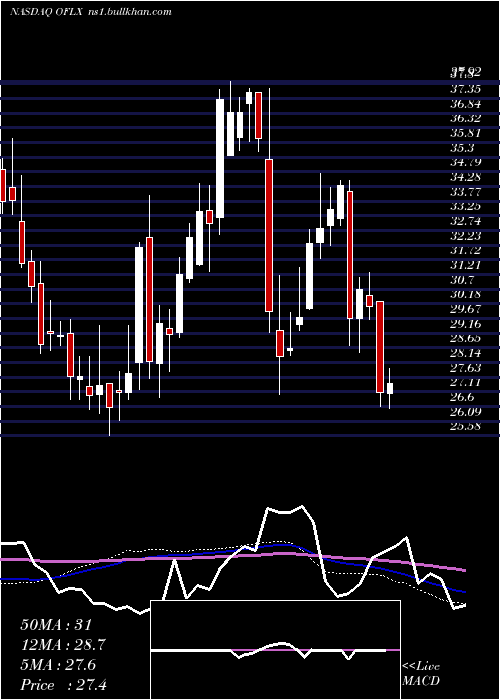Image resolution: width=500 pixels, height=700 pixels.
Task: Click the 36.84 price axis label
Action: (465, 104)
